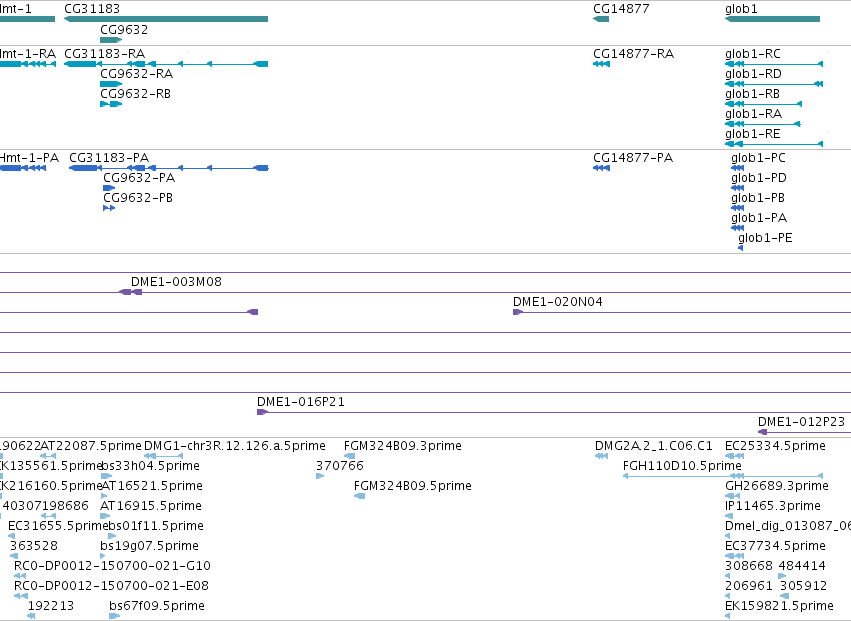Select the glob1-PD protein

738,188
